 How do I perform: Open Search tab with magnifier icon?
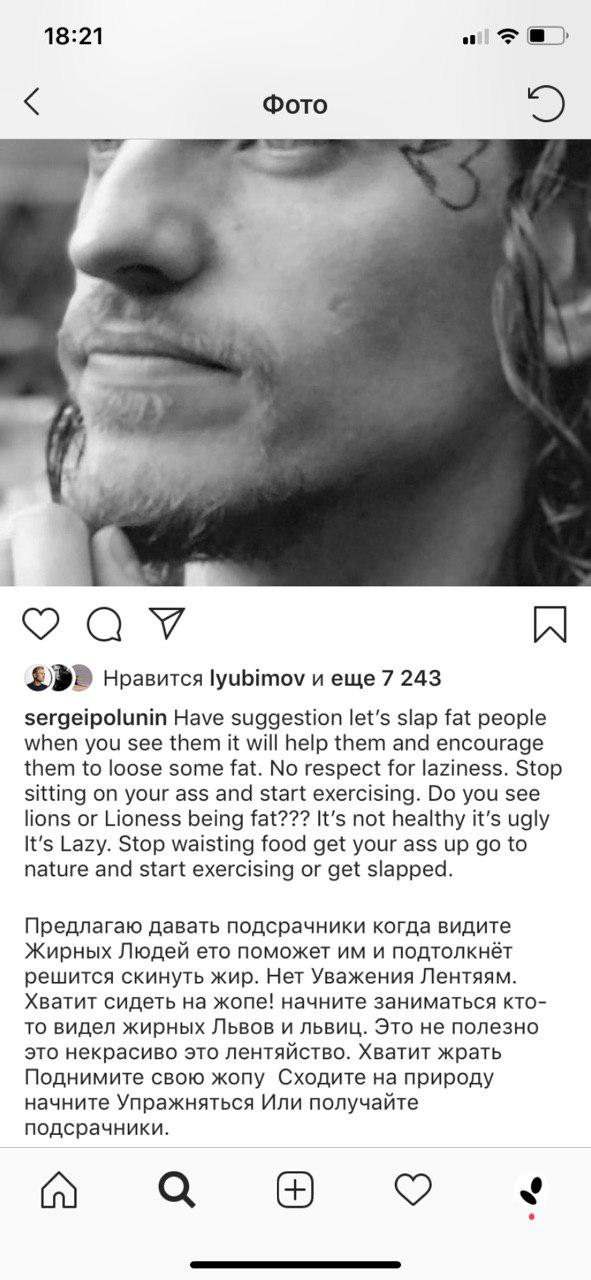[177, 1190]
